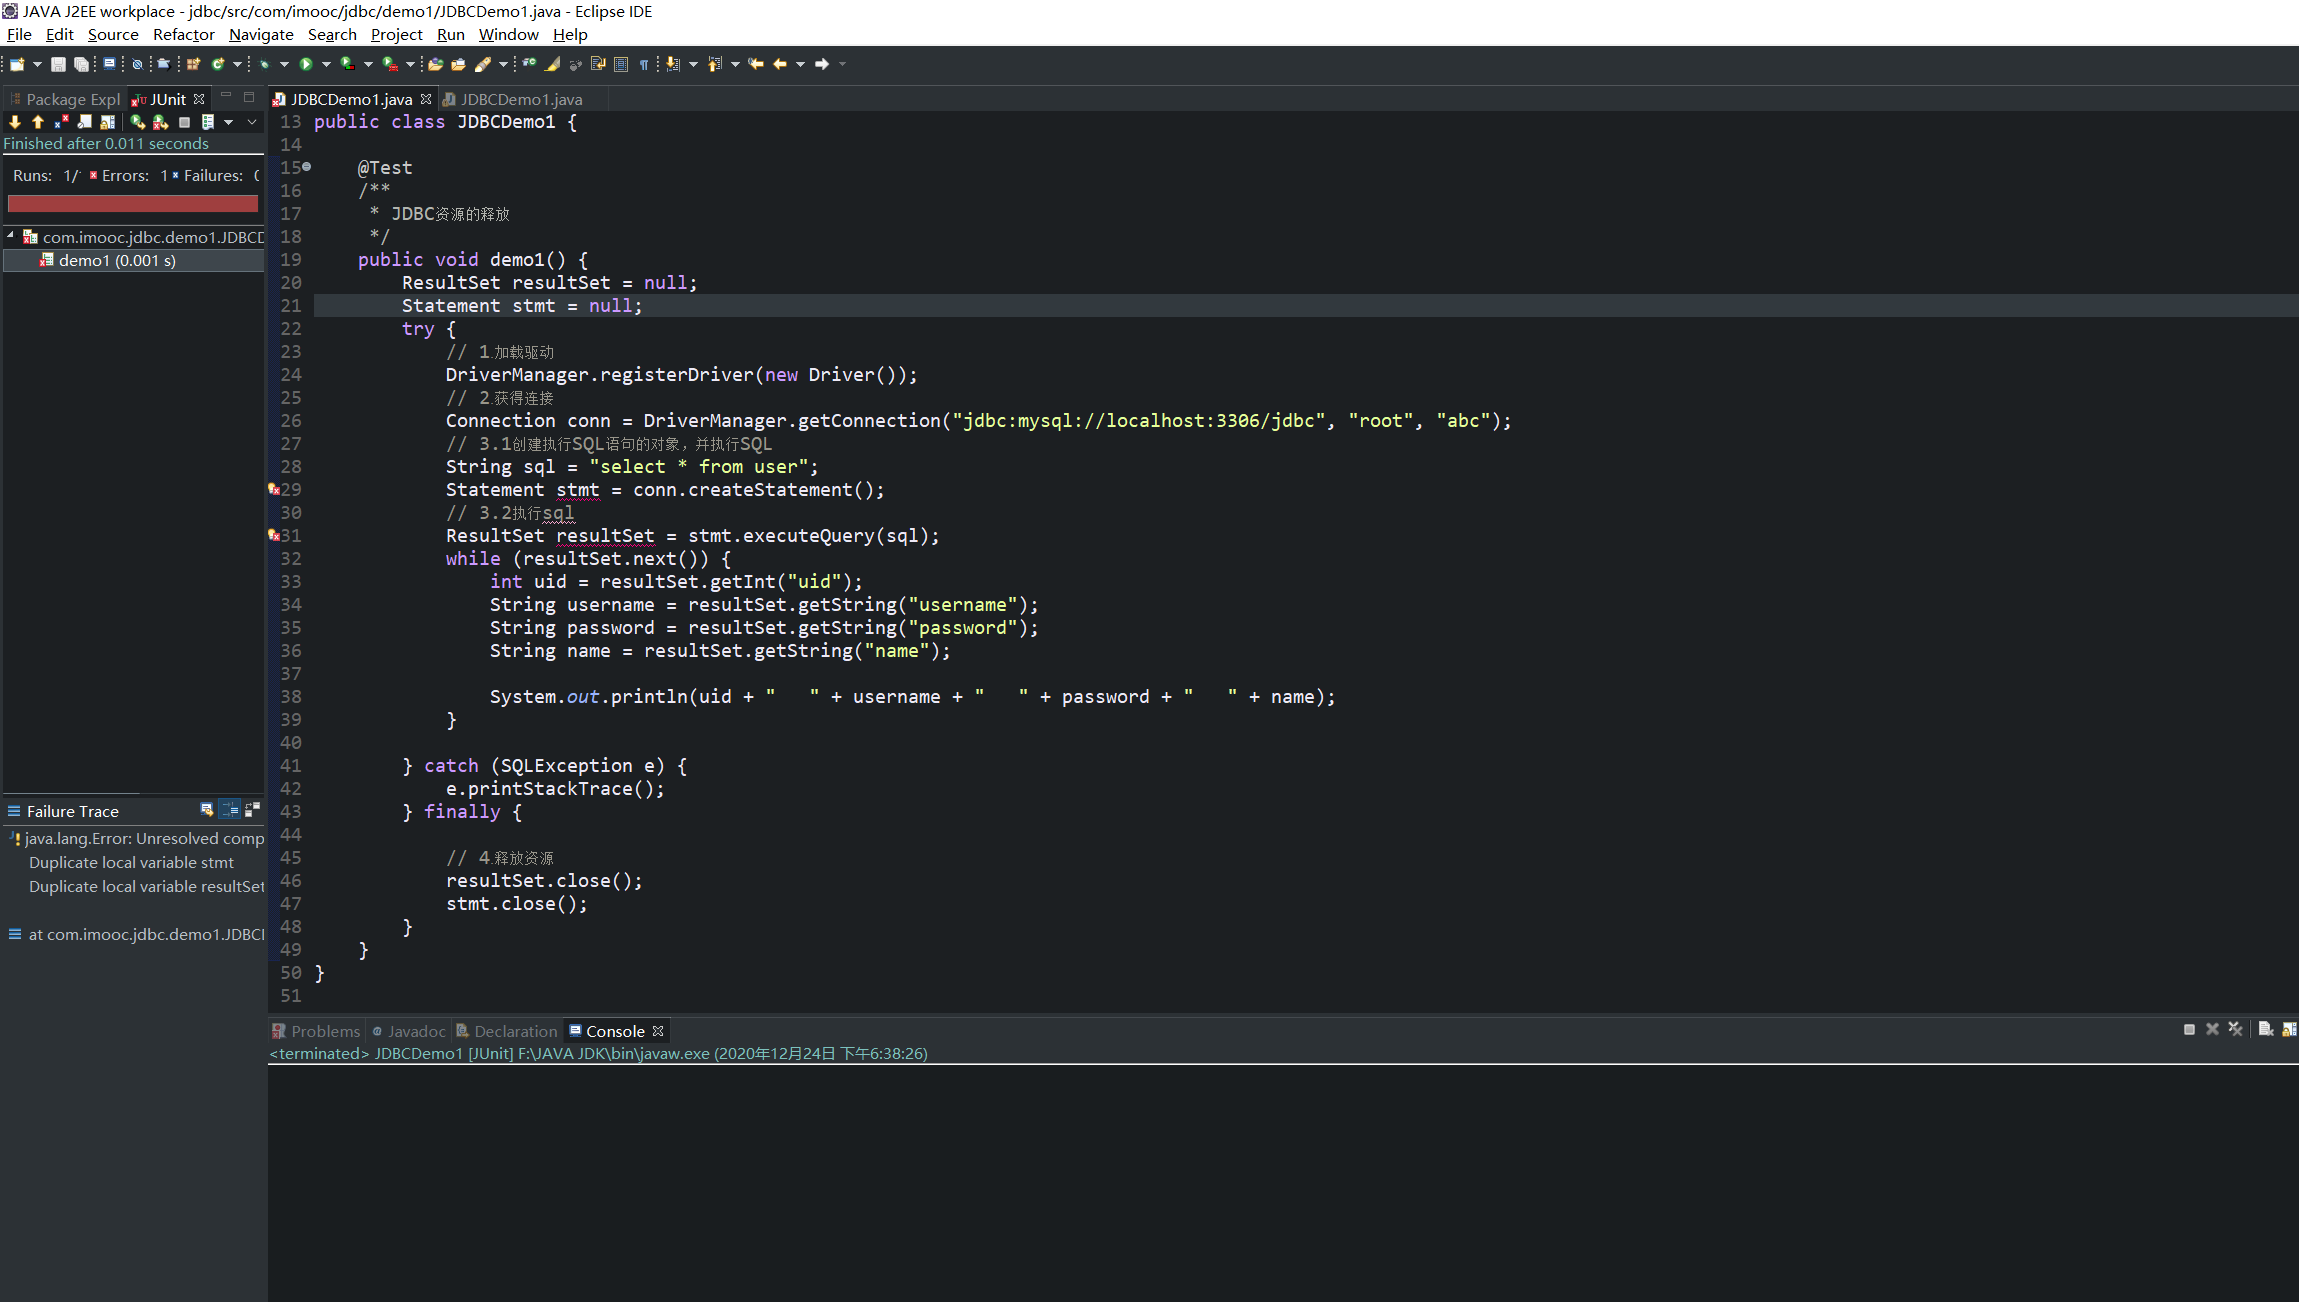2299x1302 pixels.
Task: Close the JUnit view tab
Action: (x=199, y=99)
